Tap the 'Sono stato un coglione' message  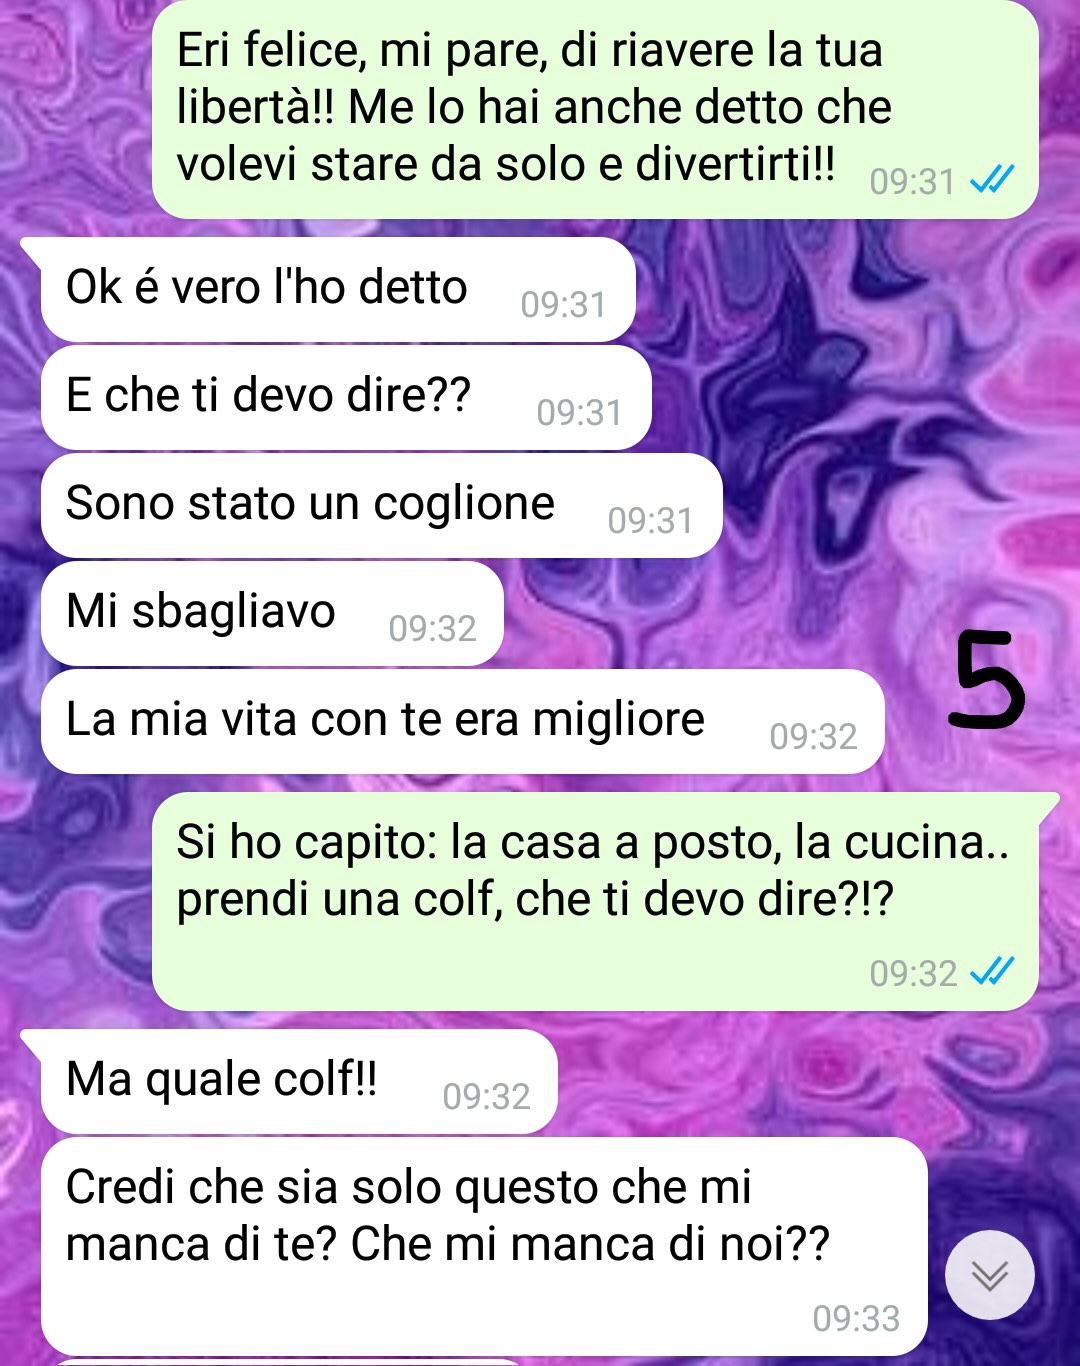[381, 505]
